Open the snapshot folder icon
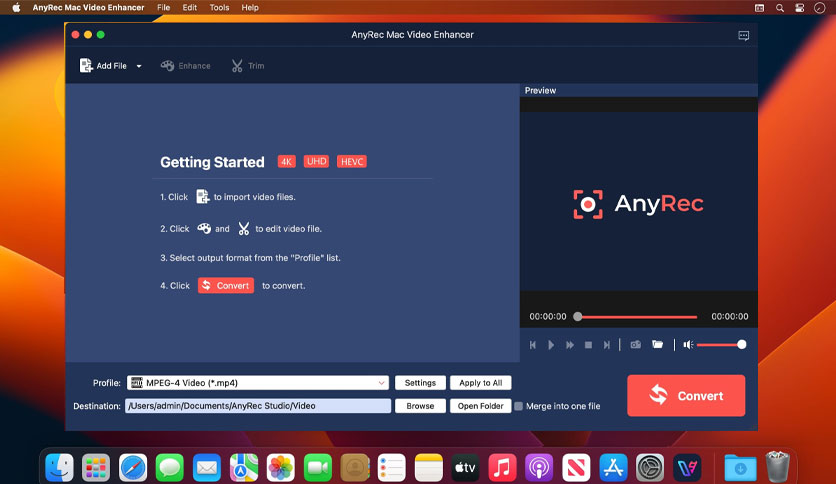836x484 pixels. [x=657, y=345]
